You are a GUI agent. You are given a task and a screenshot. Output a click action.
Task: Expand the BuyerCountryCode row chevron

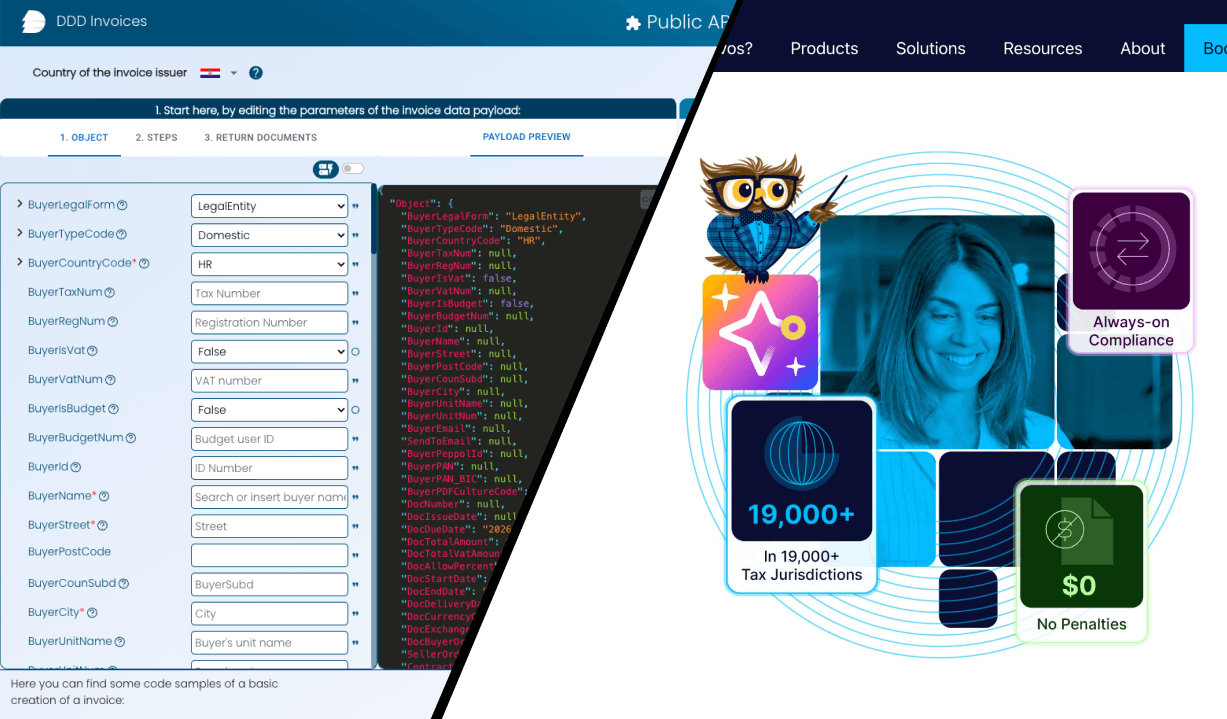(x=20, y=263)
